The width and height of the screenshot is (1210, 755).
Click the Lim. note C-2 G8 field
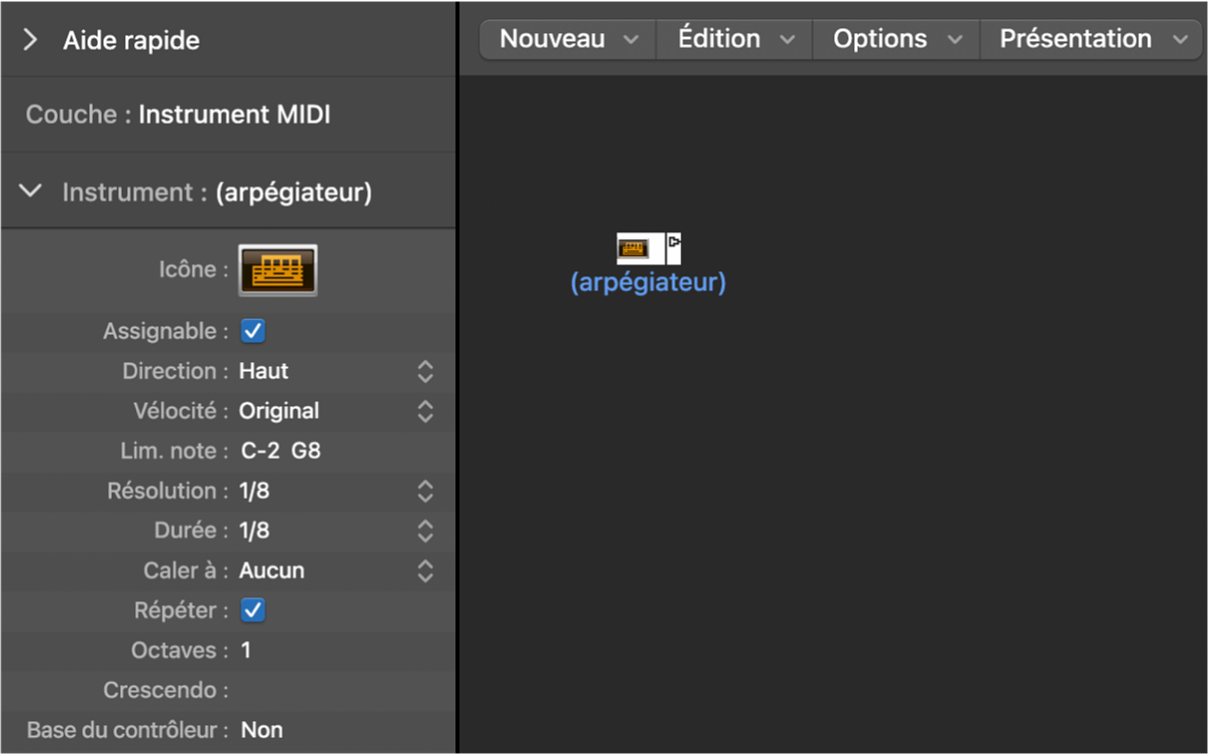(281, 451)
